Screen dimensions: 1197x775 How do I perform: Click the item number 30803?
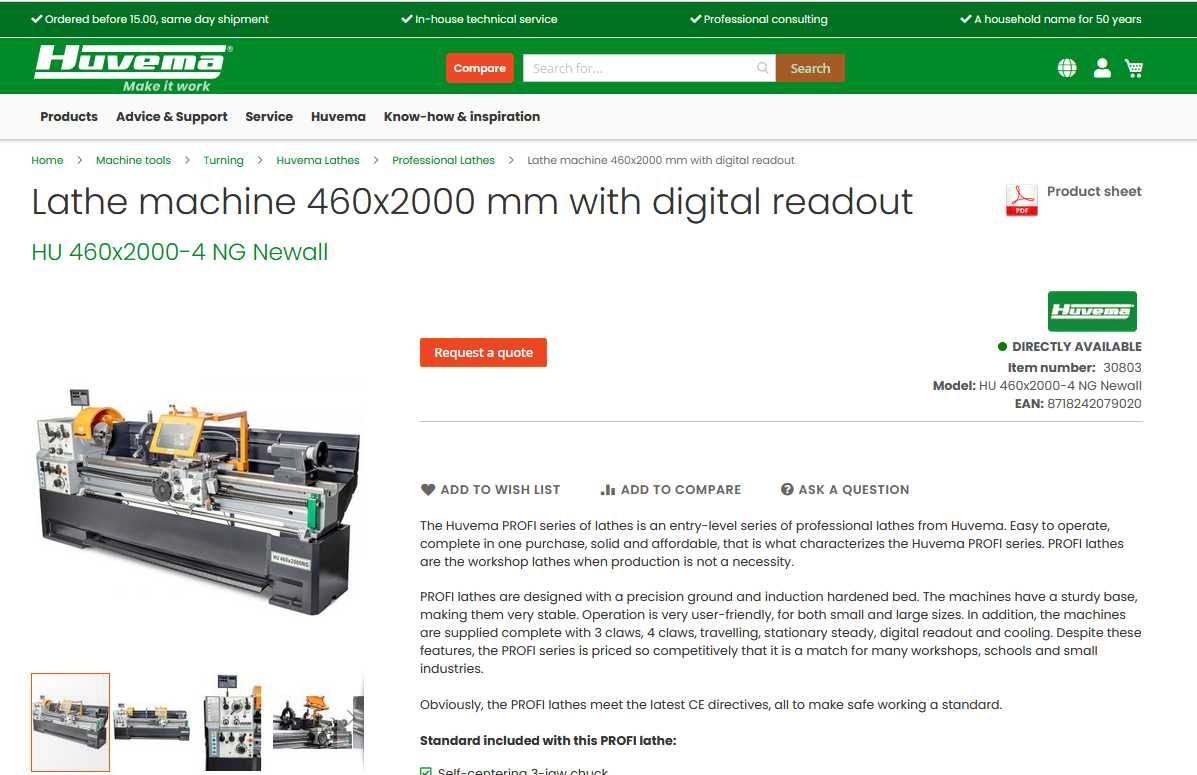pyautogui.click(x=1122, y=367)
